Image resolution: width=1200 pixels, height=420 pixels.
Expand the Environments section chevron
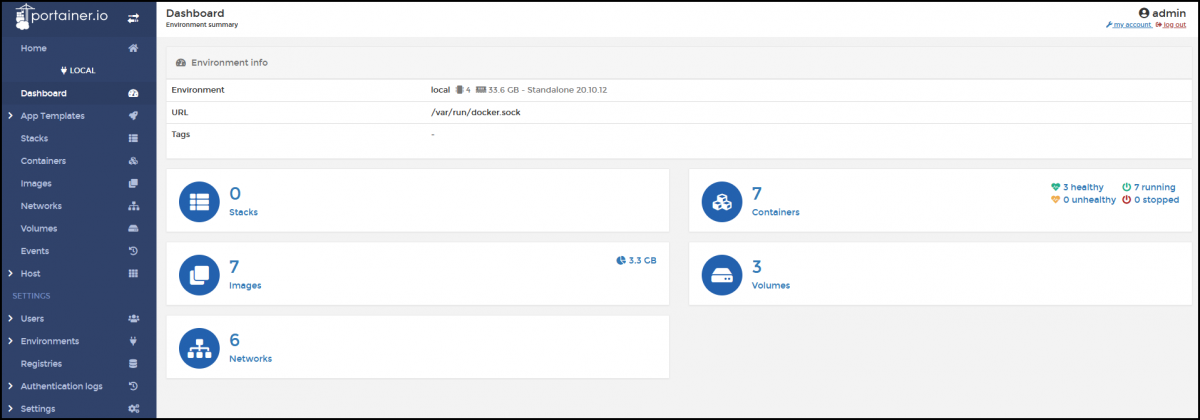(x=9, y=341)
